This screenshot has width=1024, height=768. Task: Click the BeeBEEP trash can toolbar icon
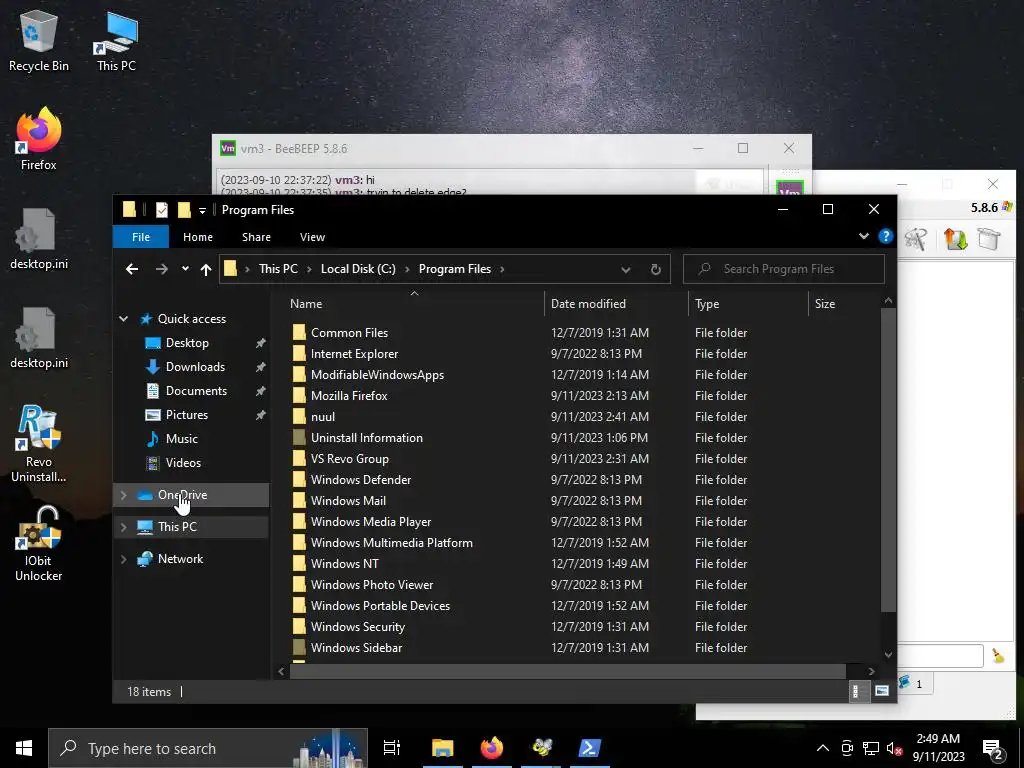coord(989,239)
